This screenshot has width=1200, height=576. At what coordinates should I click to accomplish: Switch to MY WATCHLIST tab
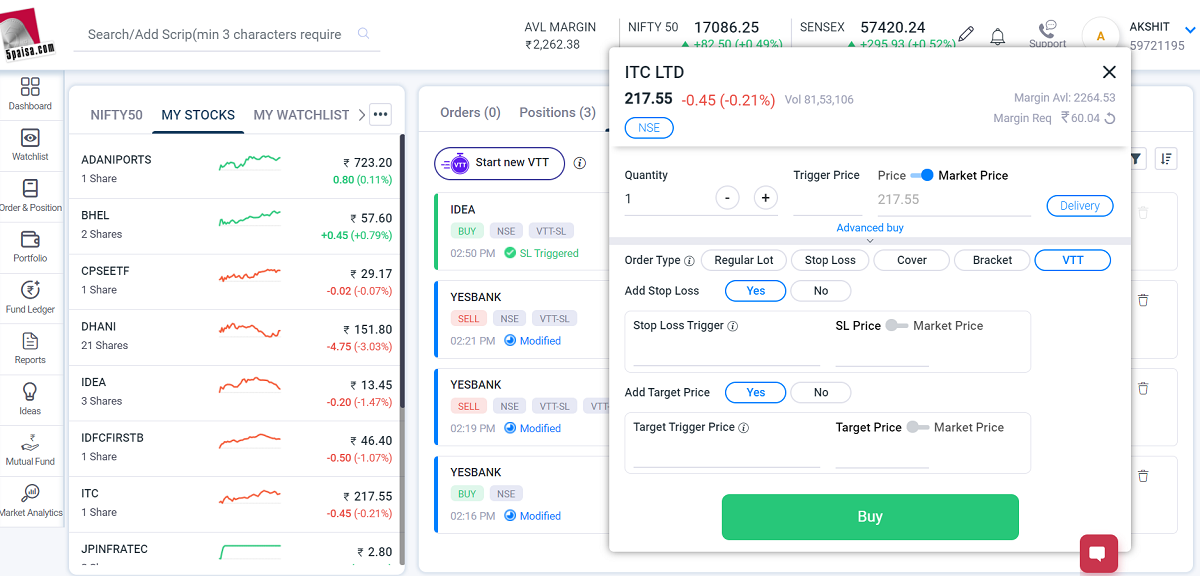coord(301,115)
